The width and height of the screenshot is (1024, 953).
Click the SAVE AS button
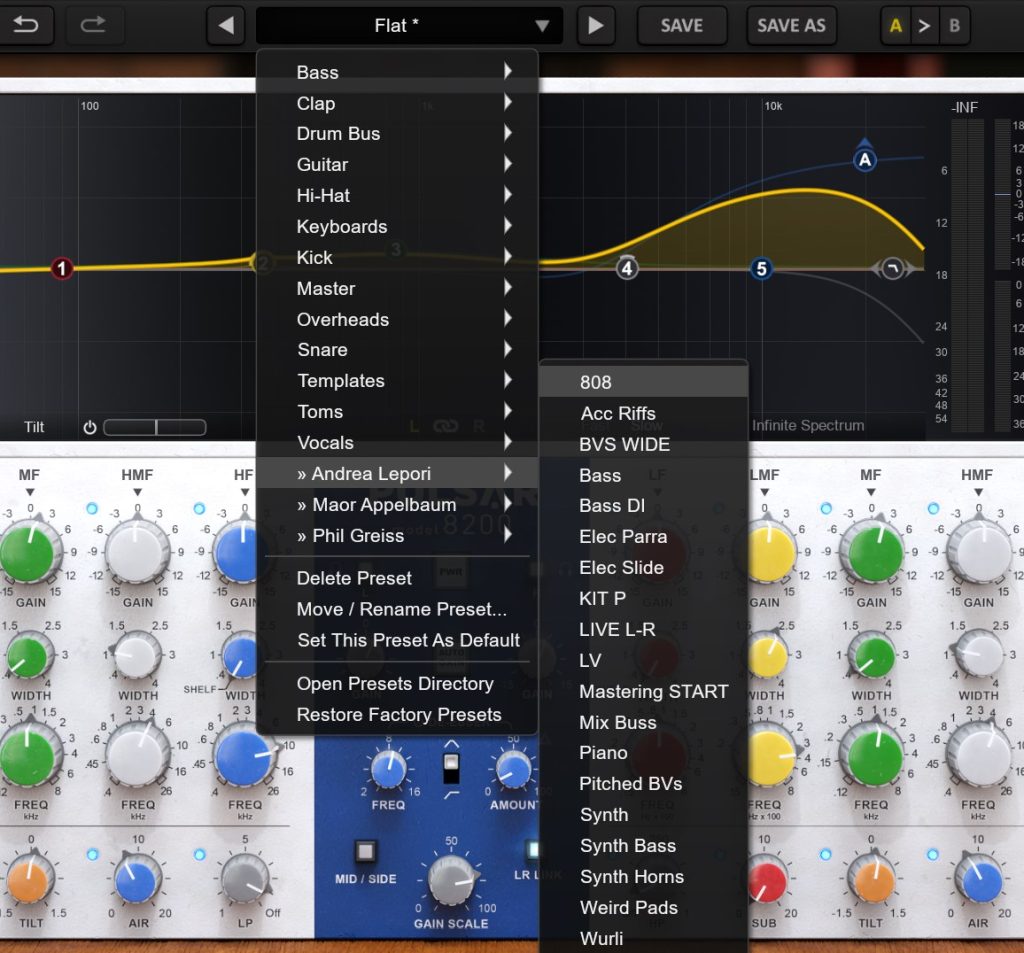791,26
